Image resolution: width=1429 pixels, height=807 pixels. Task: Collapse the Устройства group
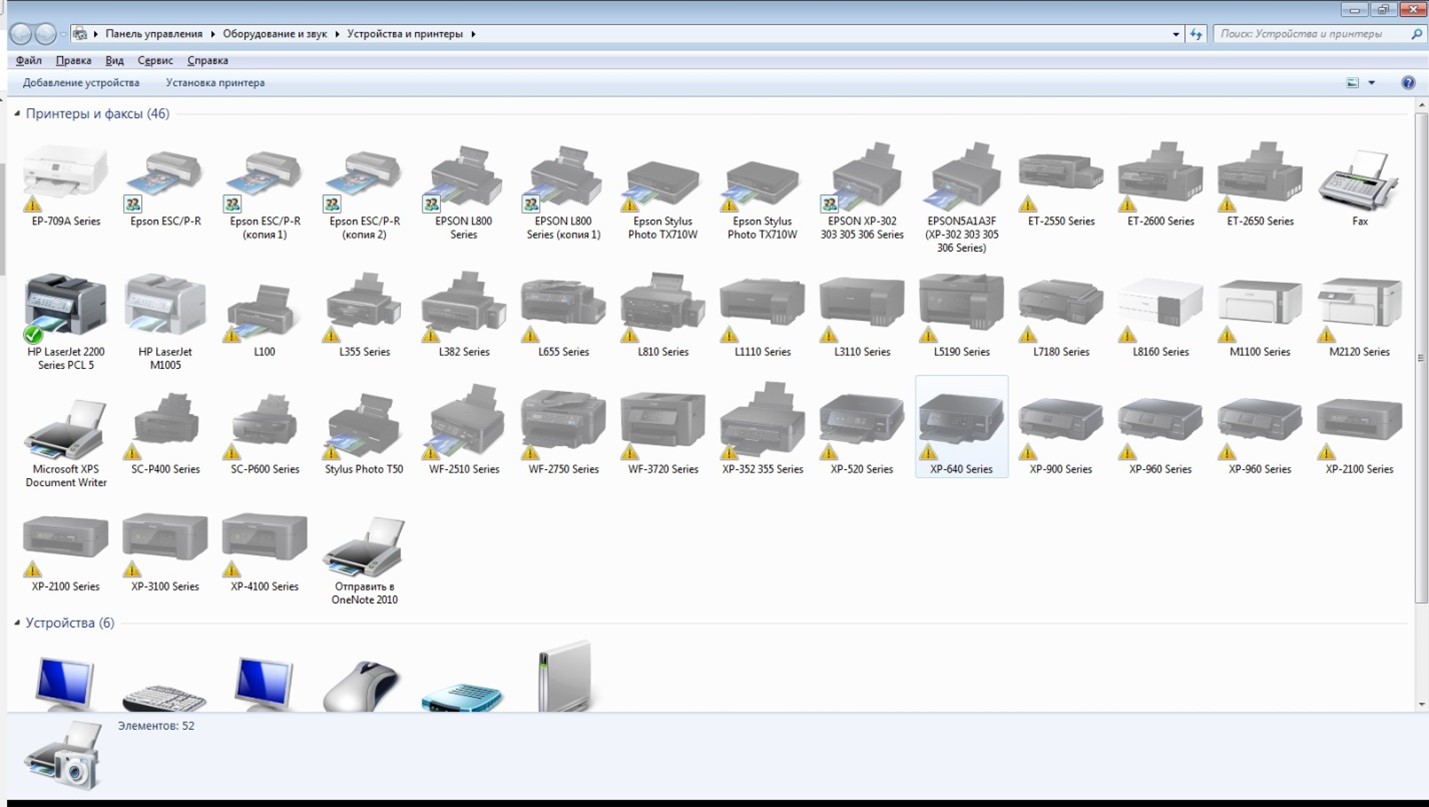[17, 623]
